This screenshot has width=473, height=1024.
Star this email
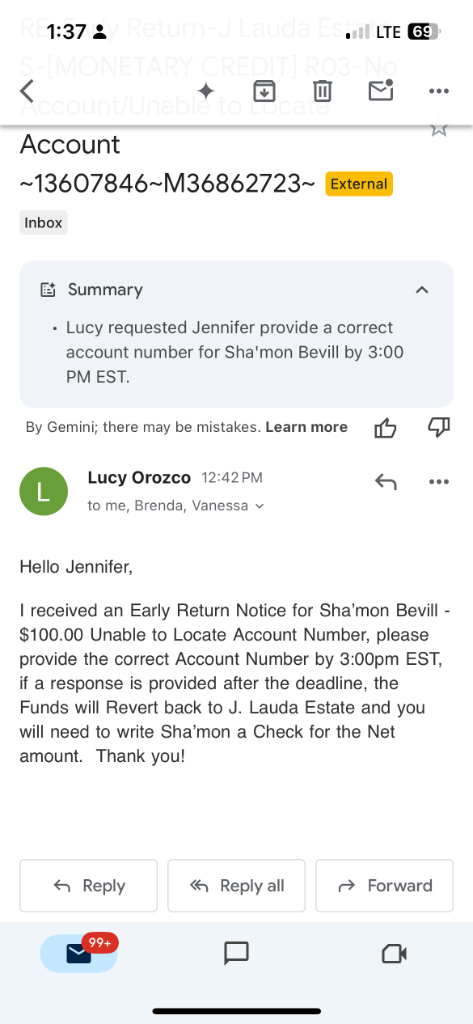439,129
